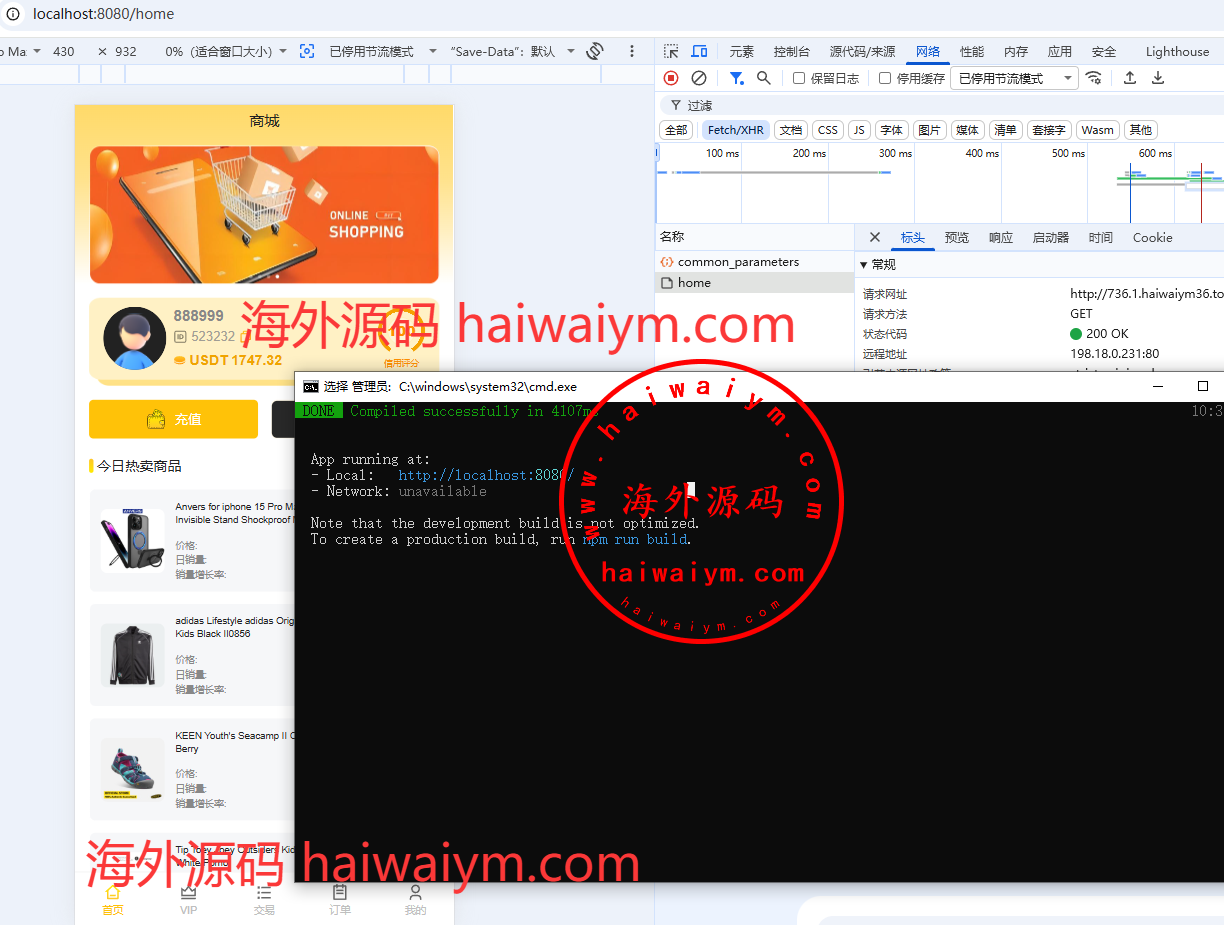Screen dimensions: 1224x925
Task: Open device toolbar three-dot menu
Action: 632,51
